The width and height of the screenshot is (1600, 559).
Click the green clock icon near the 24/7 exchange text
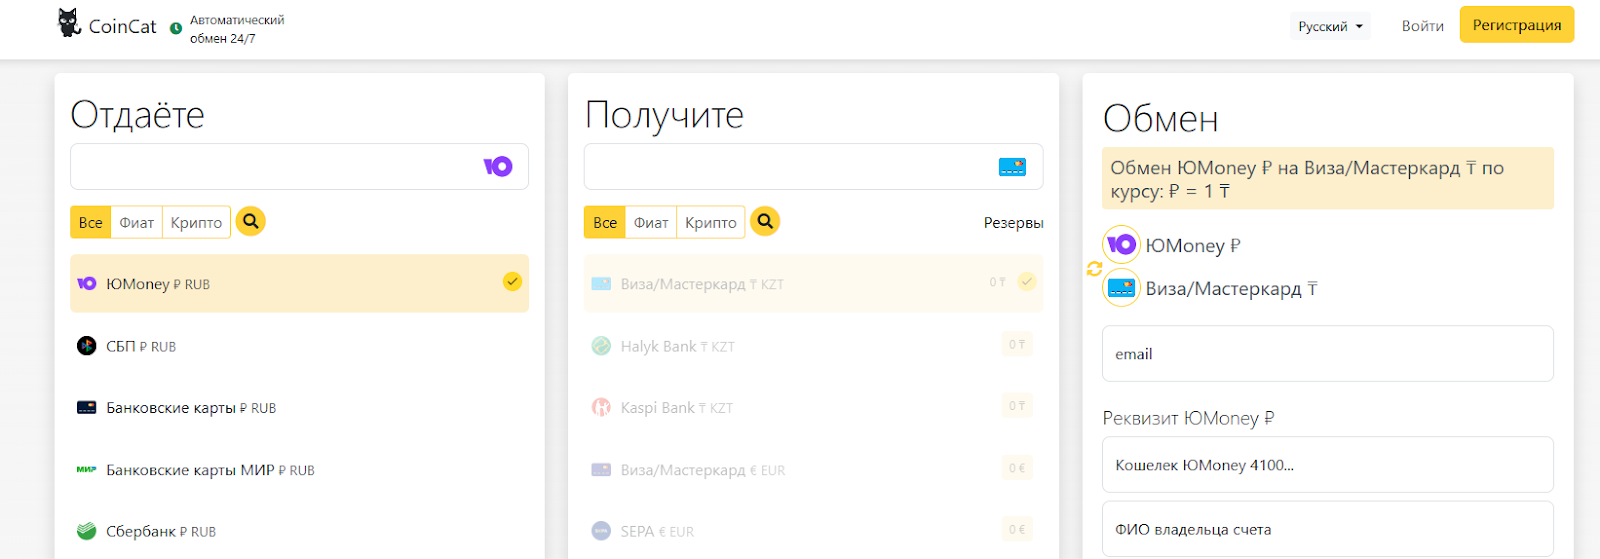(x=176, y=29)
